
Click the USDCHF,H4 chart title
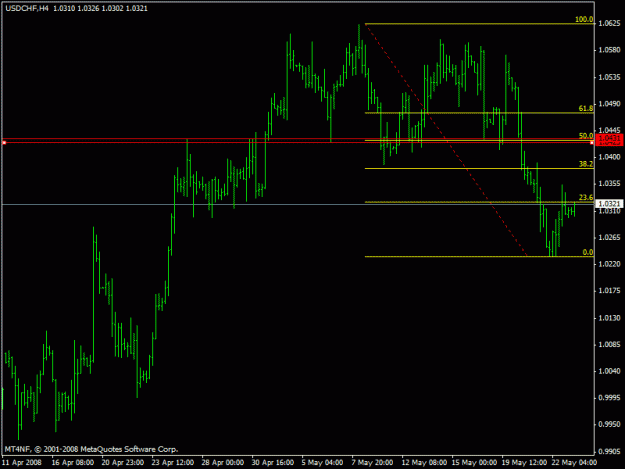pyautogui.click(x=27, y=8)
